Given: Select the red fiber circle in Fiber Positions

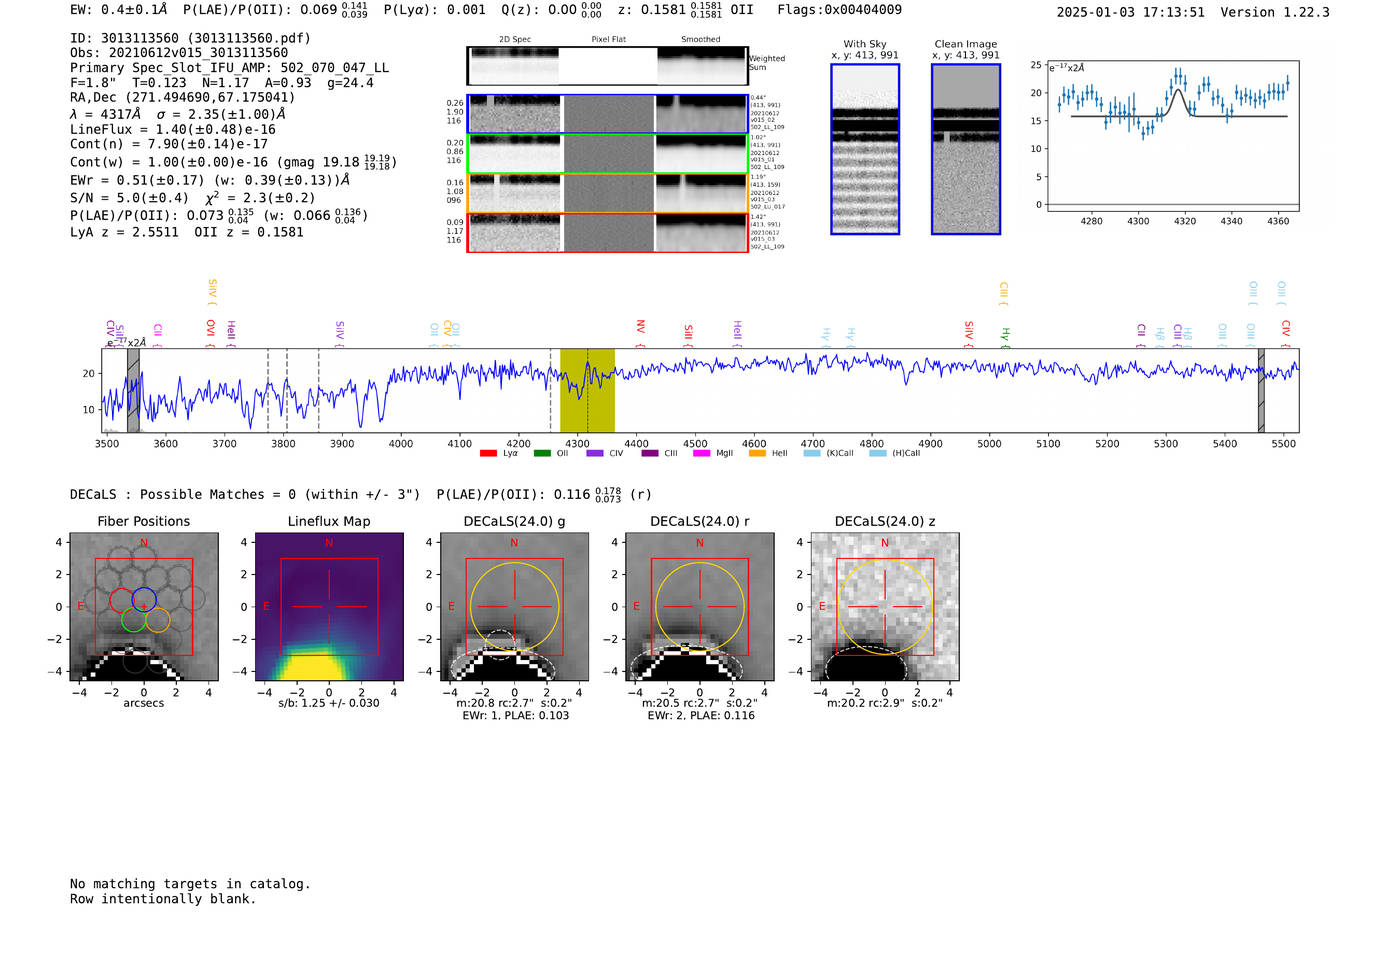Looking at the screenshot, I should pyautogui.click(x=121, y=600).
